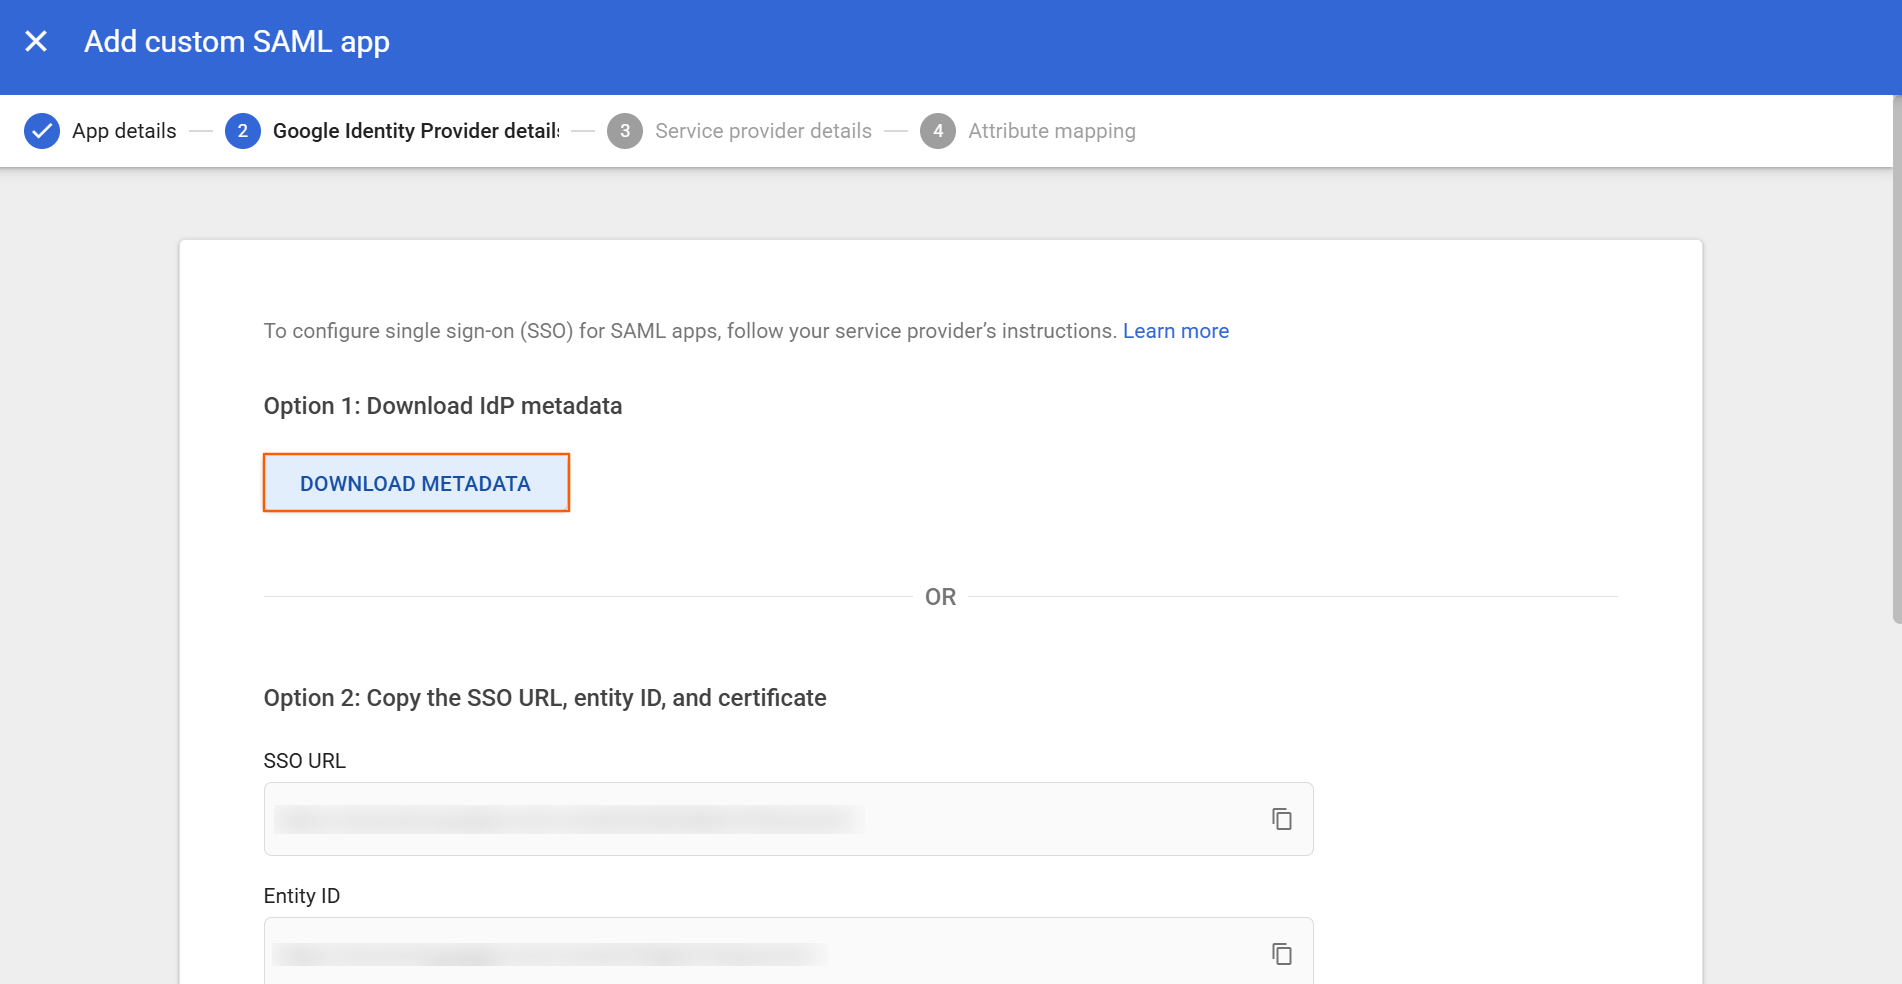Click the 'Option 2: Copy the SSO URL' heading
This screenshot has width=1902, height=984.
click(545, 698)
